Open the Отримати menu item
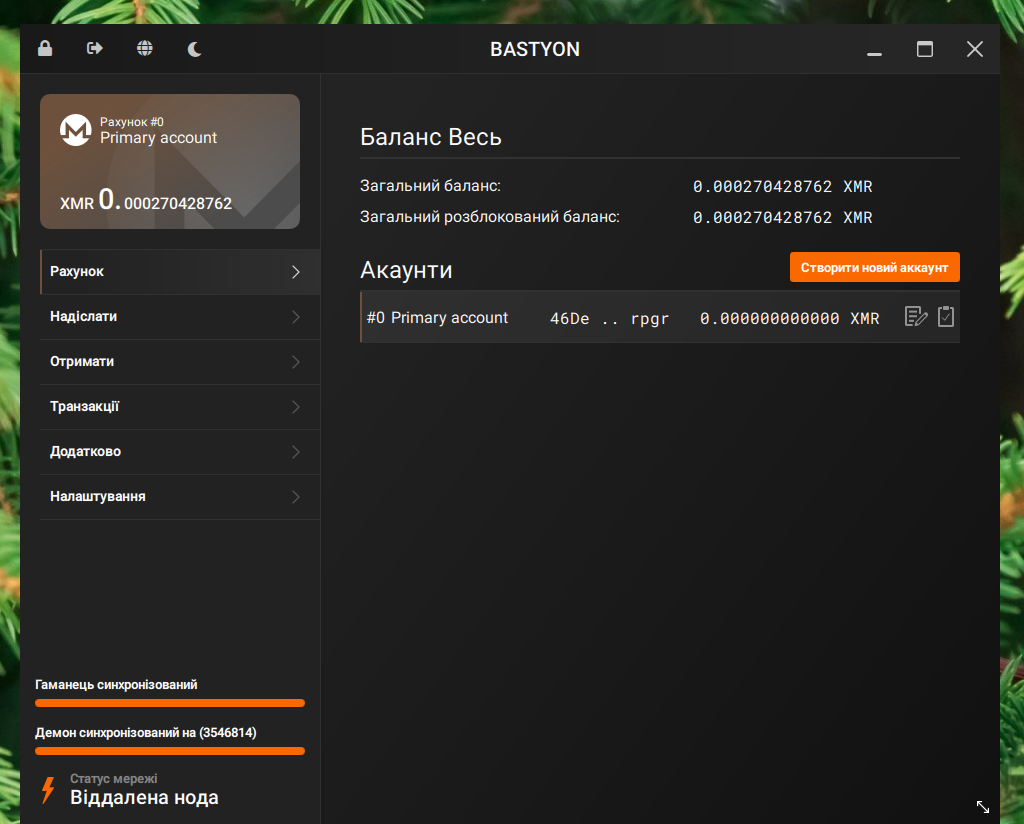Image resolution: width=1024 pixels, height=824 pixels. coord(82,362)
